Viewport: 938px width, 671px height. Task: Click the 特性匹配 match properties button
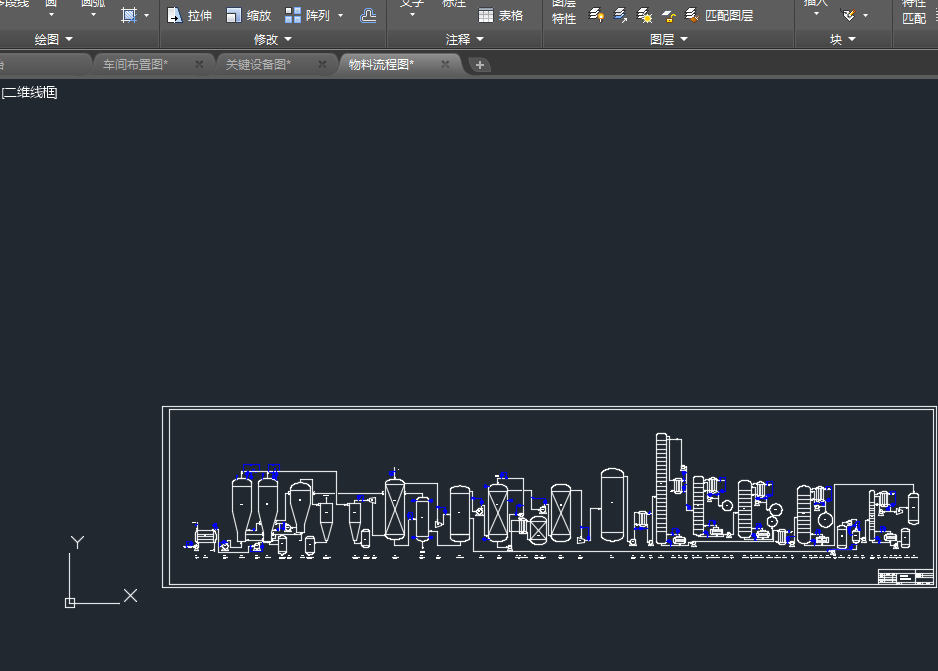pyautogui.click(x=913, y=12)
